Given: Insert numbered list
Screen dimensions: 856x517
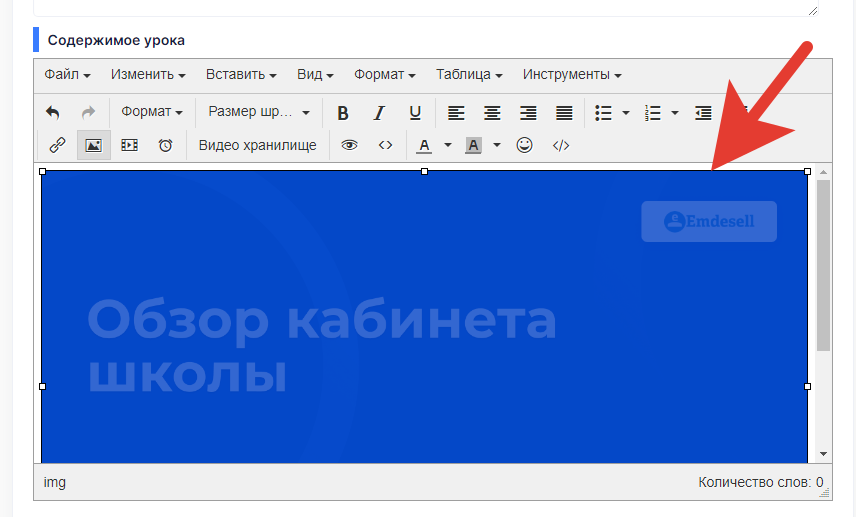Looking at the screenshot, I should 652,113.
